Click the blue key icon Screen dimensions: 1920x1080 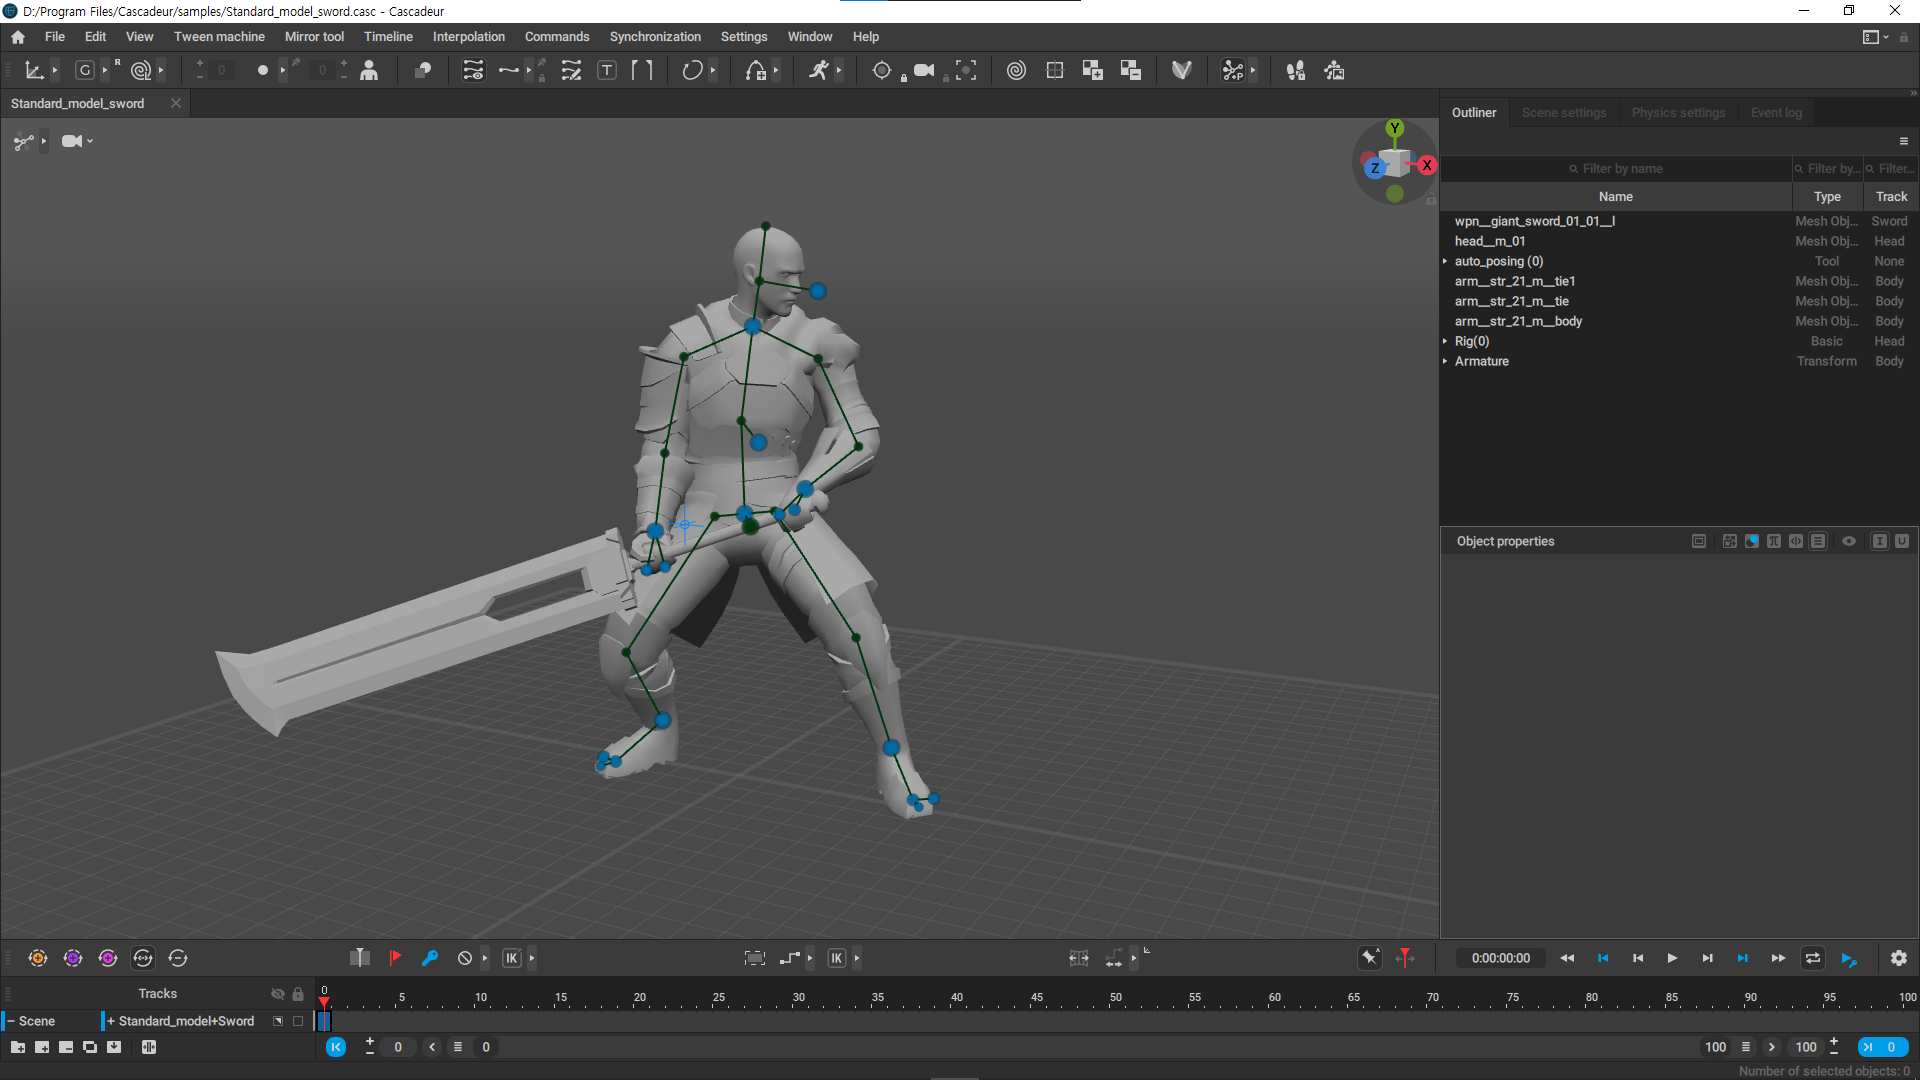430,958
